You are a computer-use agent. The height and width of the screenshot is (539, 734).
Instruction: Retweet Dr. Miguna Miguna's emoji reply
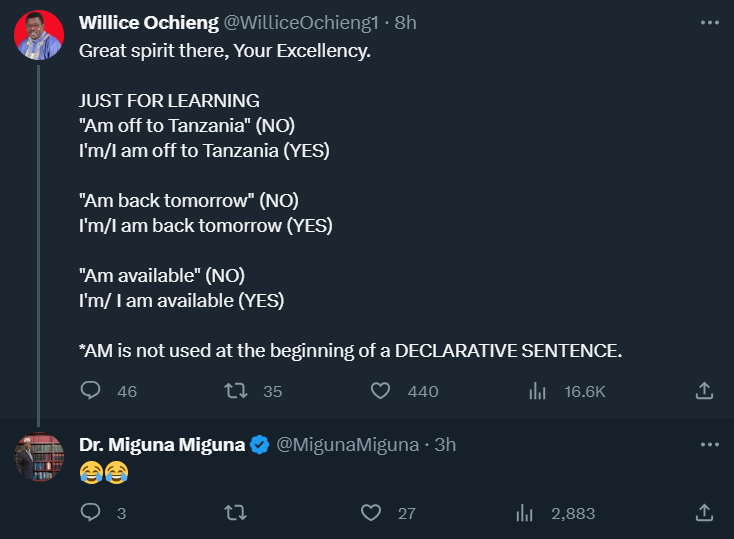[x=236, y=513]
